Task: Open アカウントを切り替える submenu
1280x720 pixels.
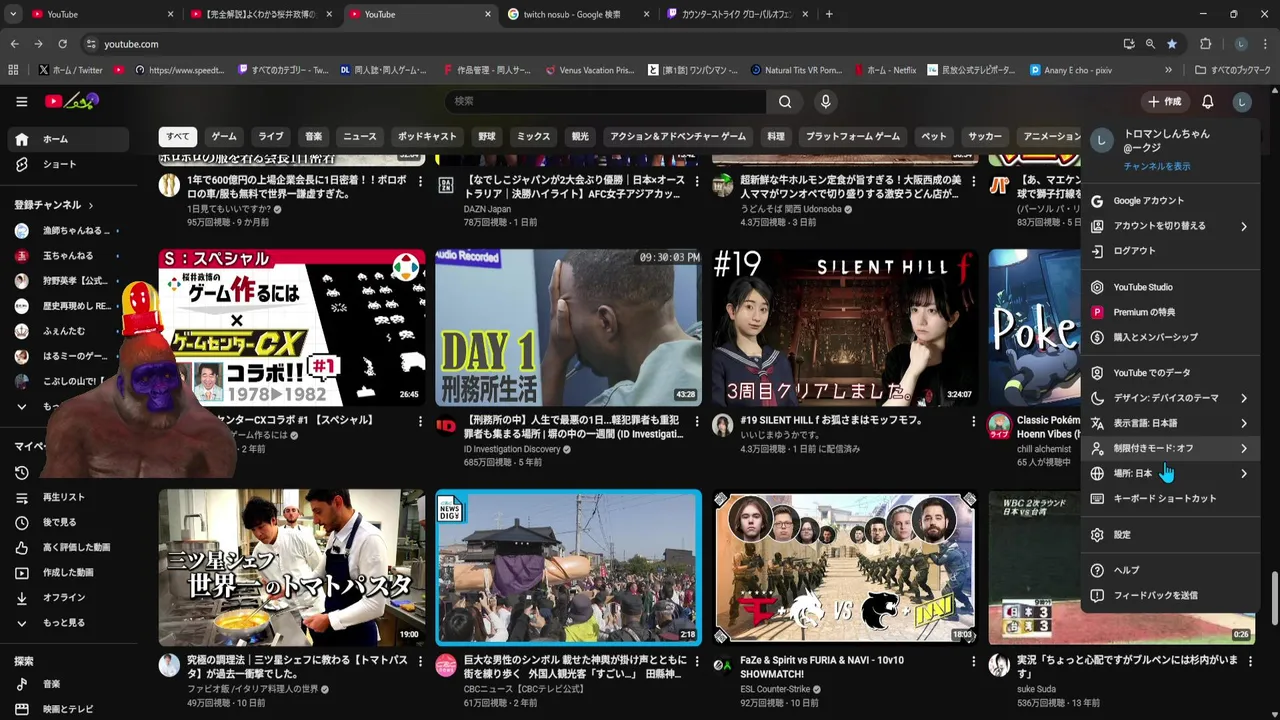Action: click(1170, 226)
